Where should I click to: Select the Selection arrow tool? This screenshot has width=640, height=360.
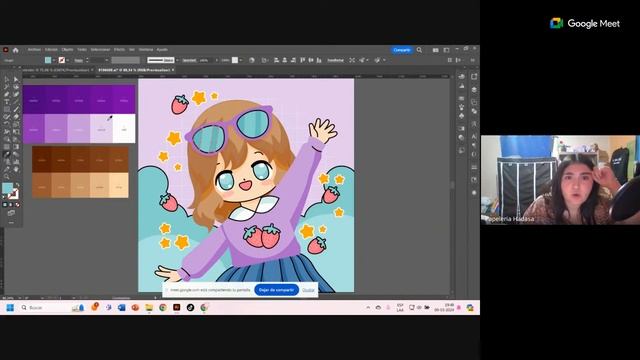click(7, 79)
